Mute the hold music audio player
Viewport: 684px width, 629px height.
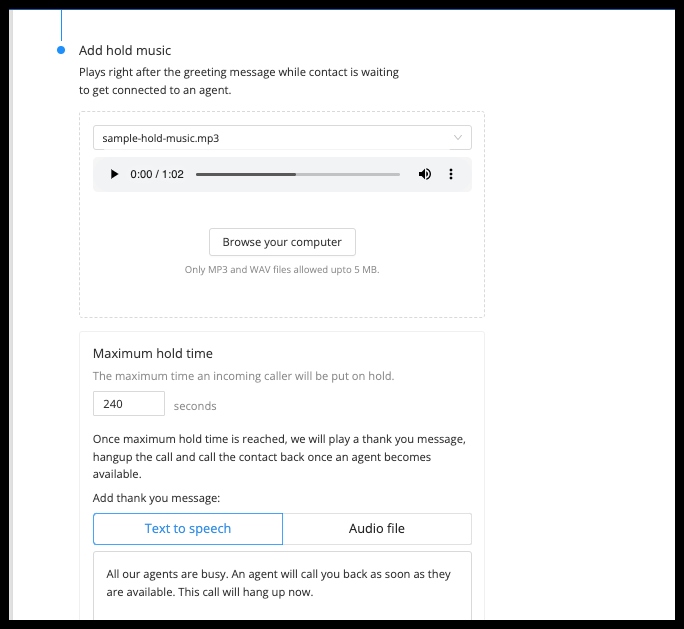[424, 174]
